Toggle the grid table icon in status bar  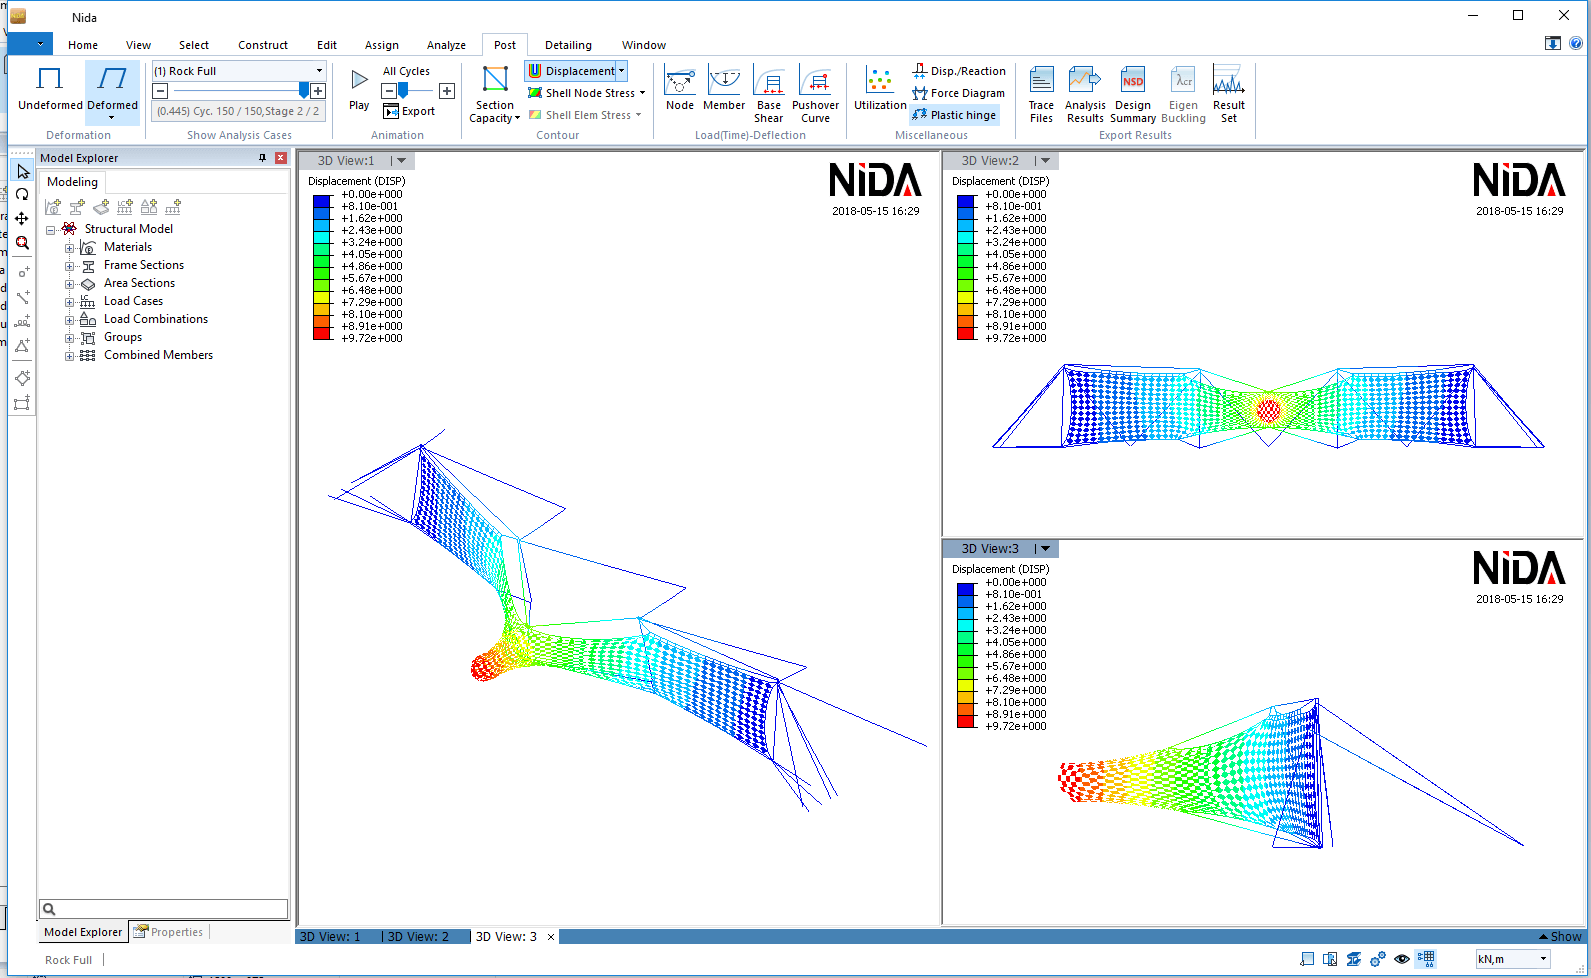tap(1426, 959)
